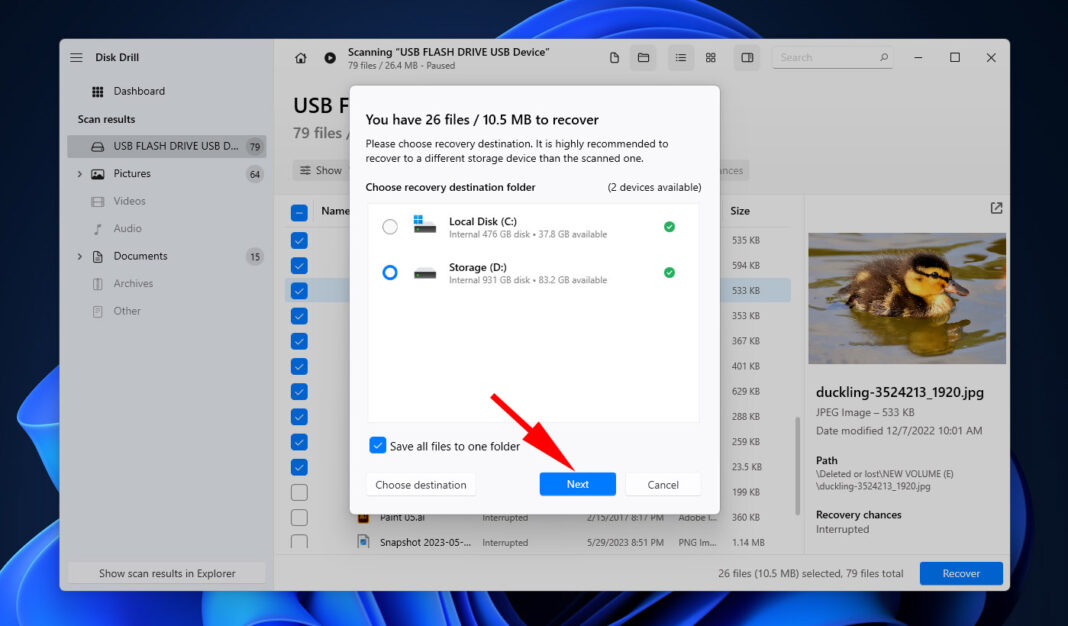Click the Dashboard grid icon

point(97,91)
